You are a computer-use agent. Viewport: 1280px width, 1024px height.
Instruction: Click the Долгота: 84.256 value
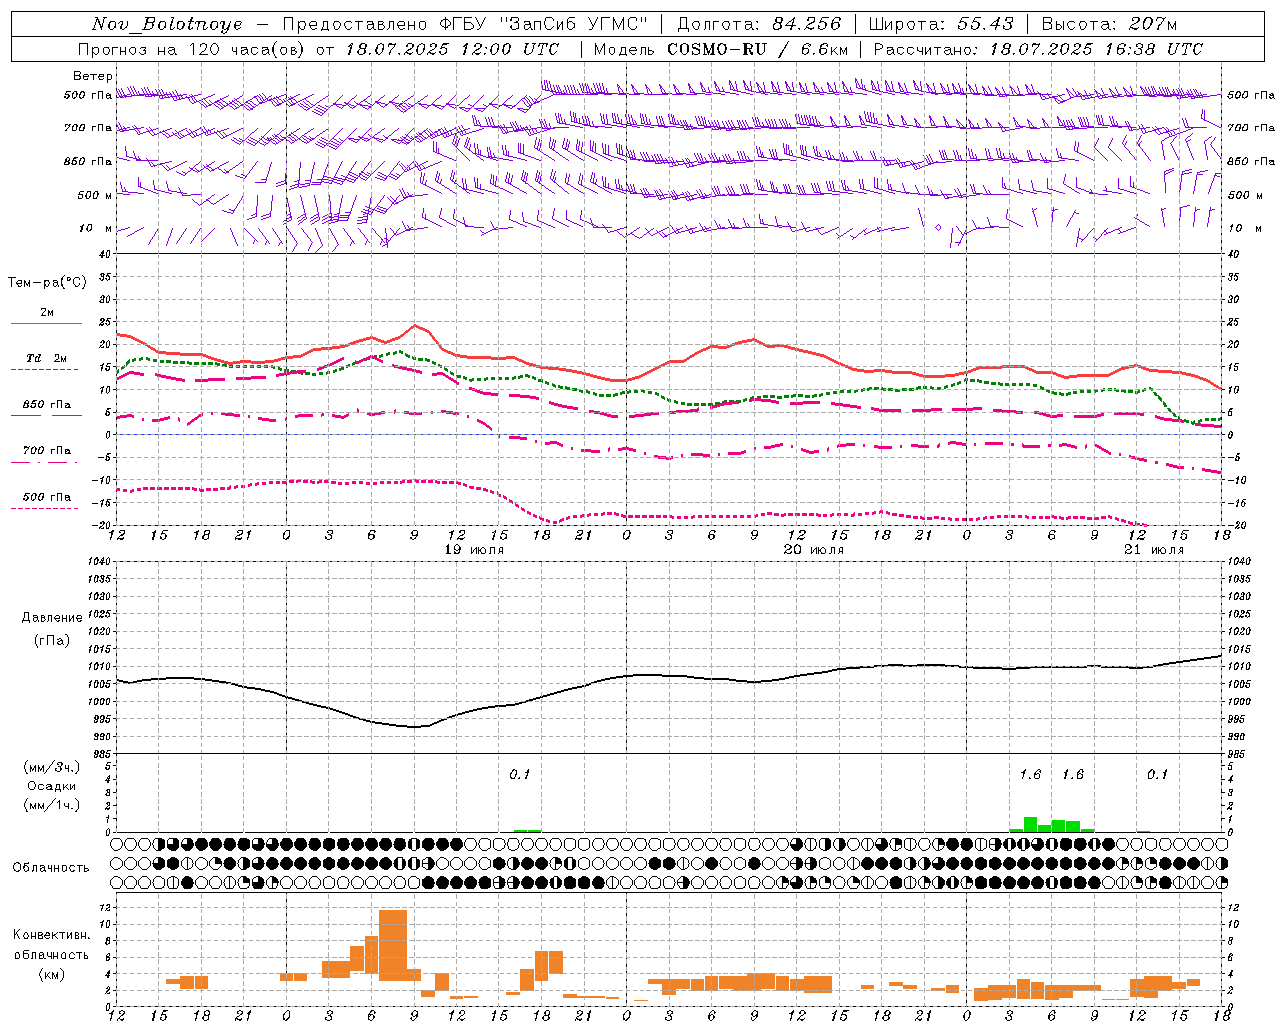759,24
